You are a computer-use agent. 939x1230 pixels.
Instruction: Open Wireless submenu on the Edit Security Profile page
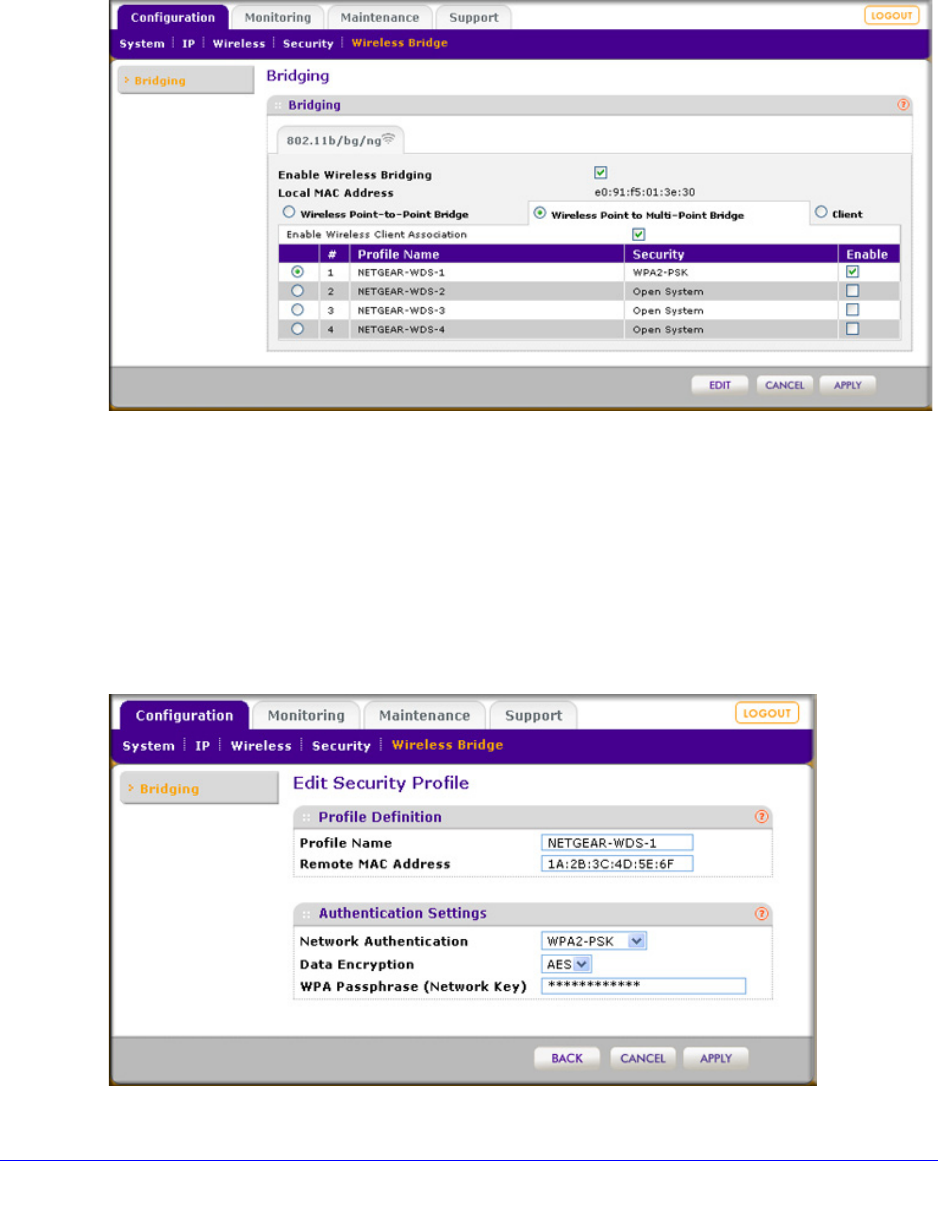coord(261,746)
